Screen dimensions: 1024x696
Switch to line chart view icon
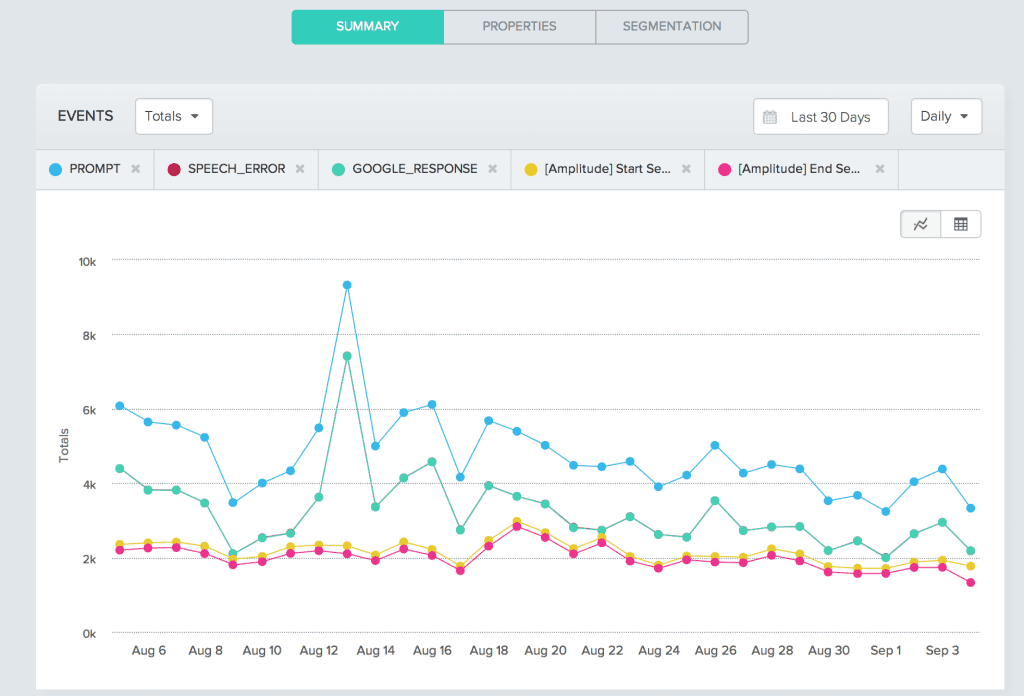[921, 224]
